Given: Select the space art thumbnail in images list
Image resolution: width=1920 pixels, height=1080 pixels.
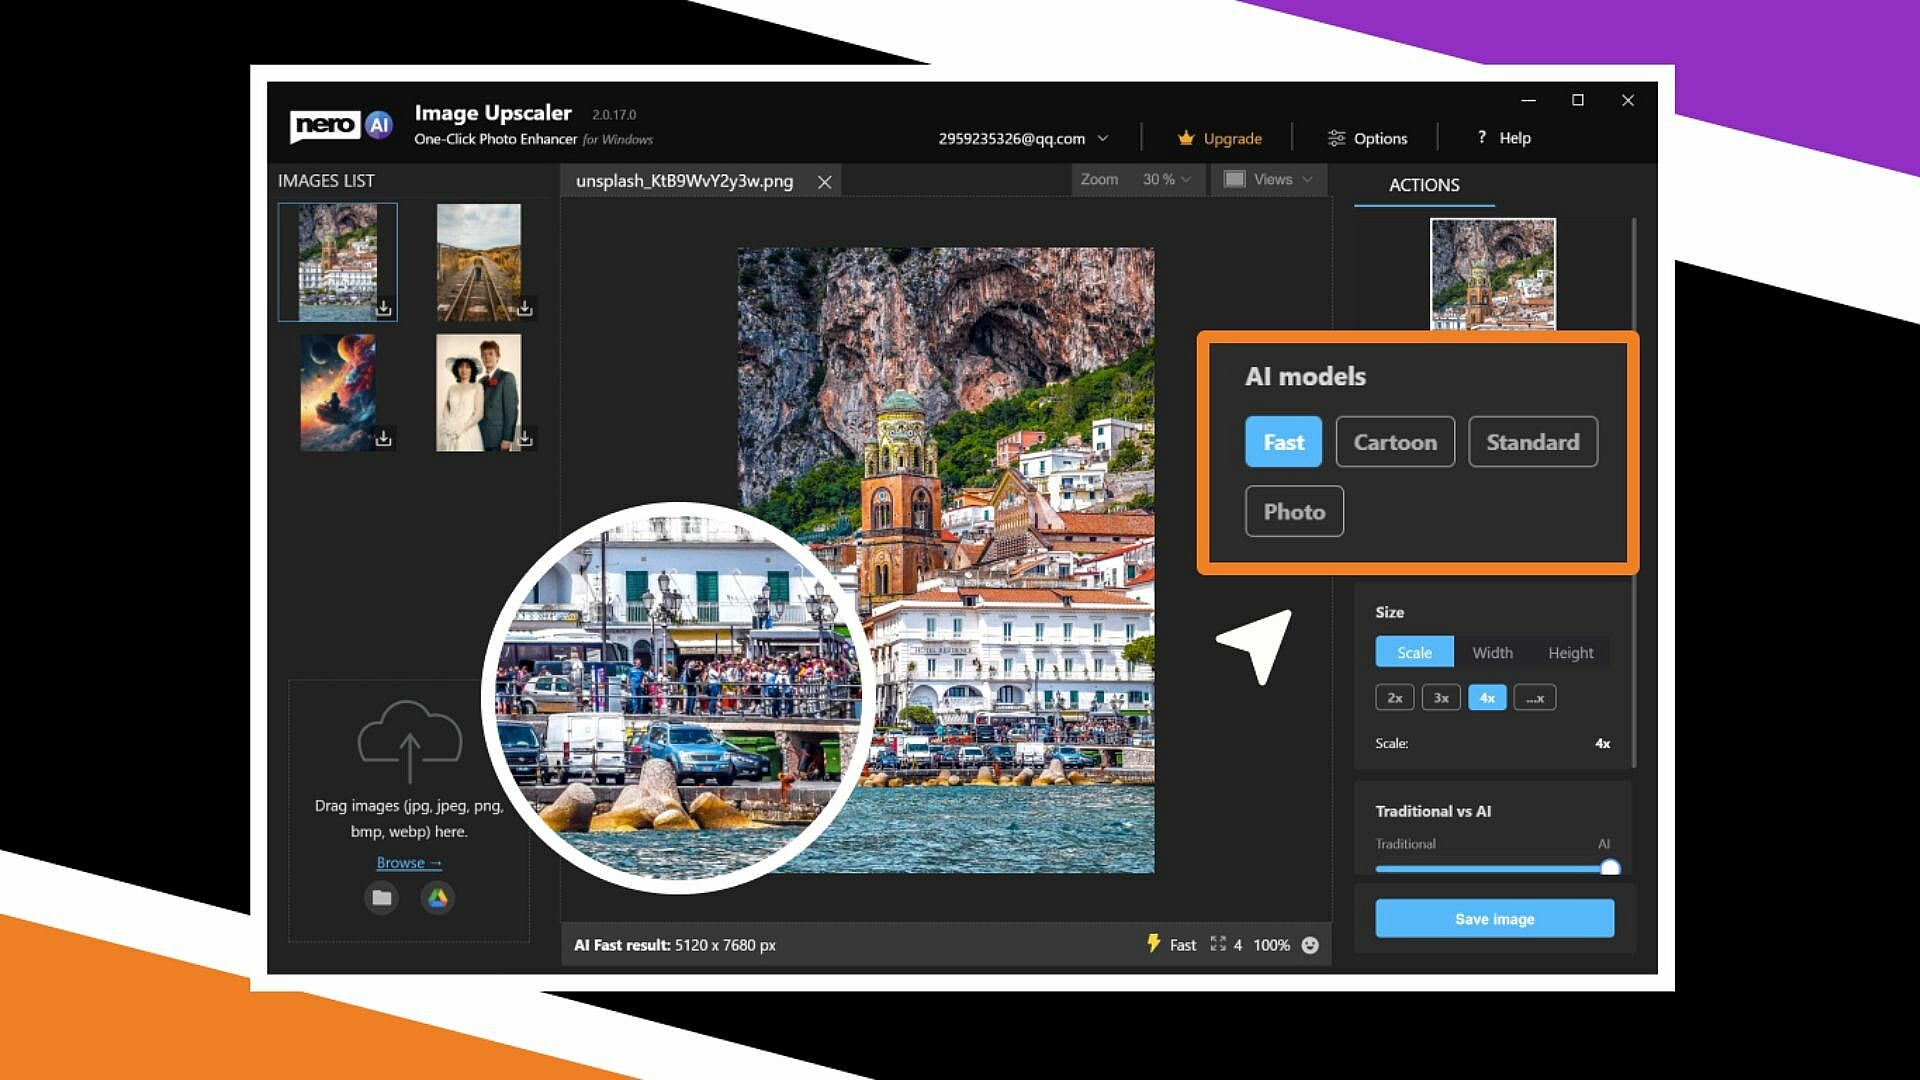Looking at the screenshot, I should (338, 392).
